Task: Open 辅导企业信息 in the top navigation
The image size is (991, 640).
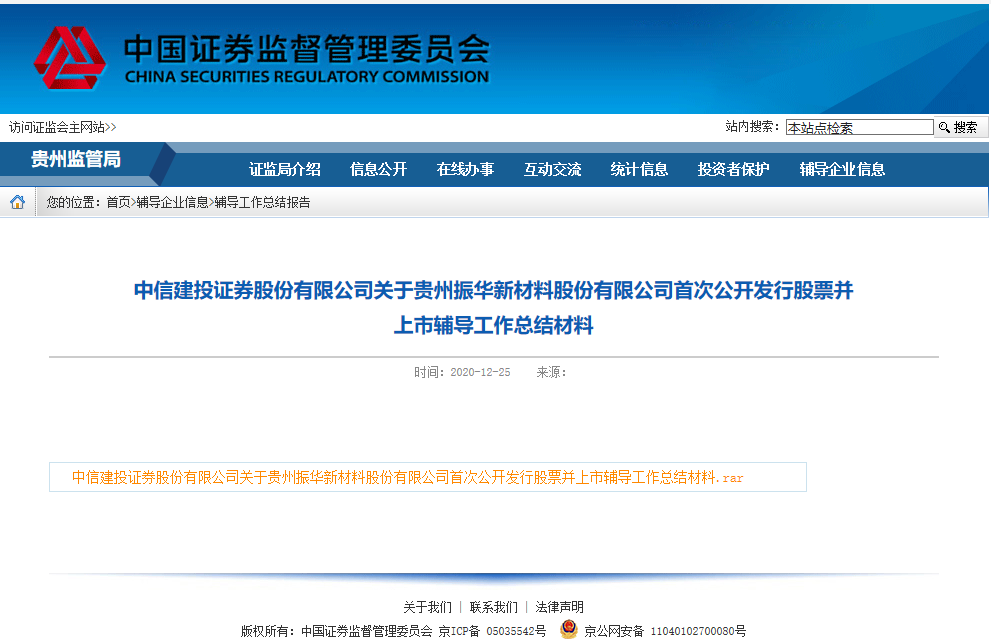Action: tap(842, 169)
